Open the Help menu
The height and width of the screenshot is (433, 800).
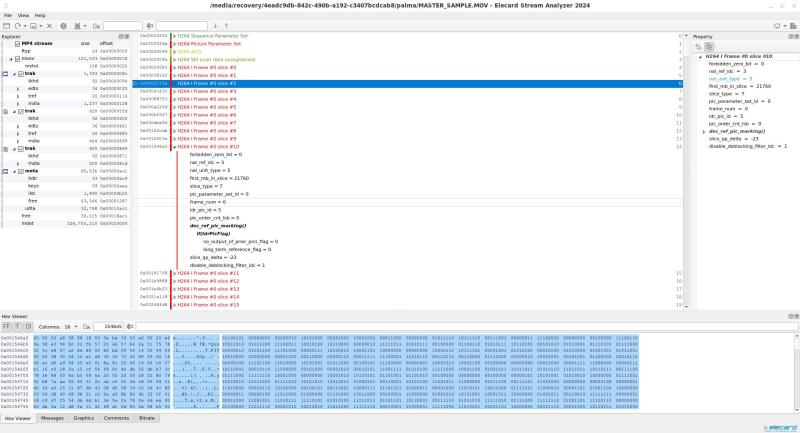pos(40,16)
